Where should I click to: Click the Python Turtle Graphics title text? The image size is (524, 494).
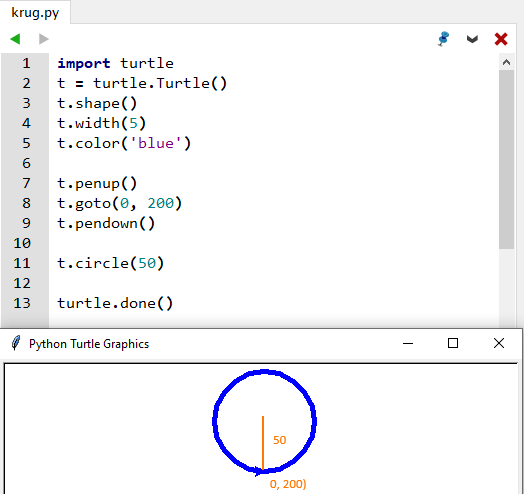(89, 344)
